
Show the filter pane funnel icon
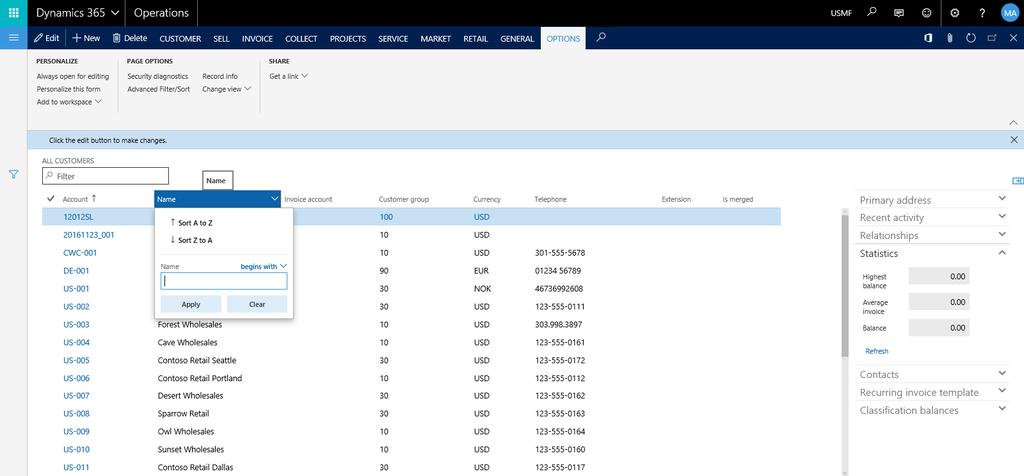[x=13, y=174]
